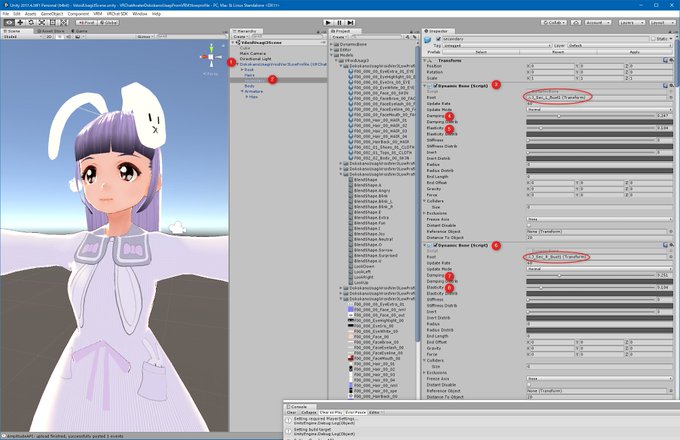This screenshot has height=440, width=680.
Task: Click the Project search-by-type icon
Action: pyautogui.click(x=407, y=37)
